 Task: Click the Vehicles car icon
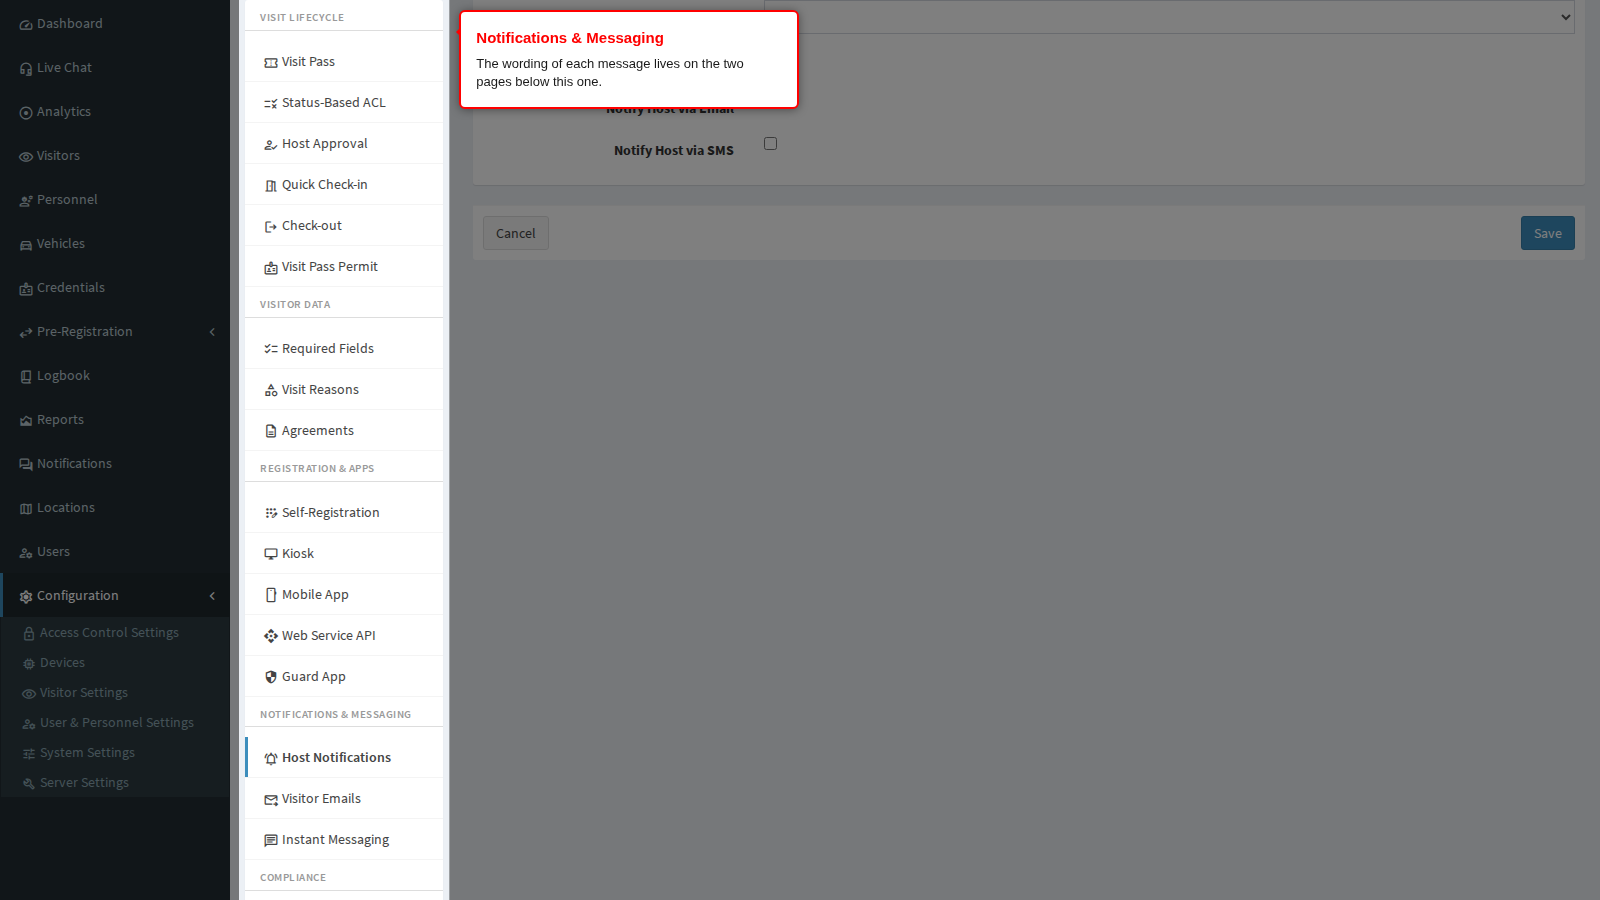click(x=26, y=245)
